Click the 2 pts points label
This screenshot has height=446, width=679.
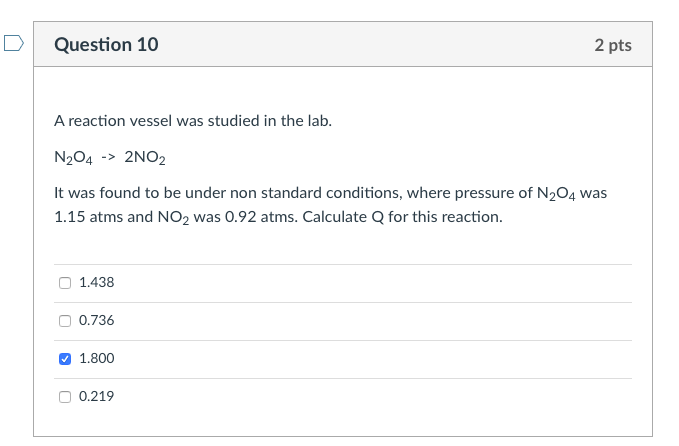(x=612, y=45)
